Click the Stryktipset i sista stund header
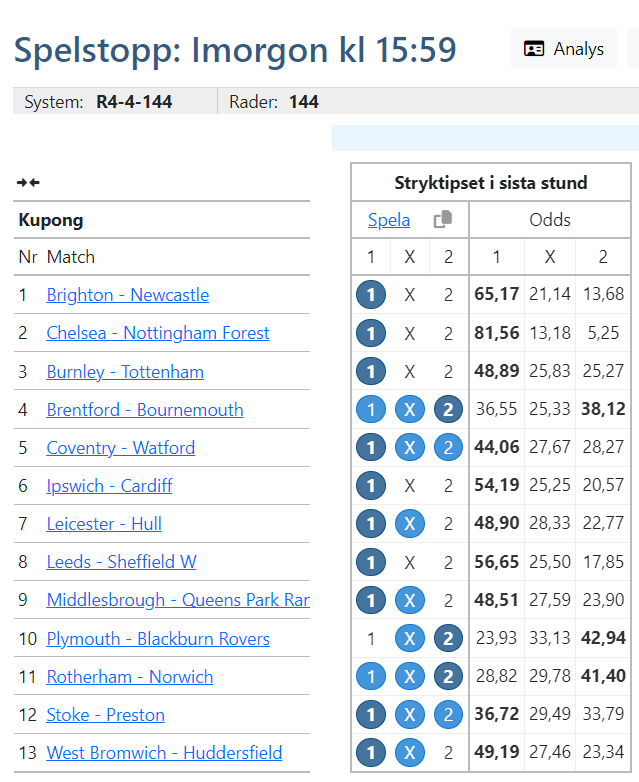Viewport: 639px width, 782px height. (x=491, y=183)
